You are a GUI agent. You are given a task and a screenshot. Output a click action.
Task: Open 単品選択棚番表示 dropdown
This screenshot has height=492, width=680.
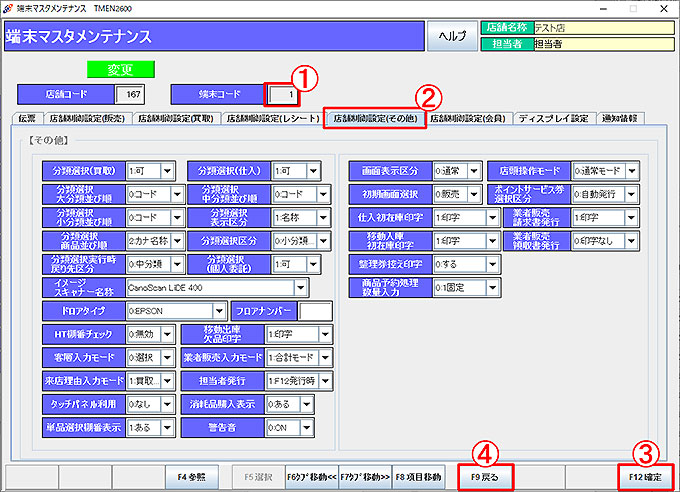click(167, 428)
